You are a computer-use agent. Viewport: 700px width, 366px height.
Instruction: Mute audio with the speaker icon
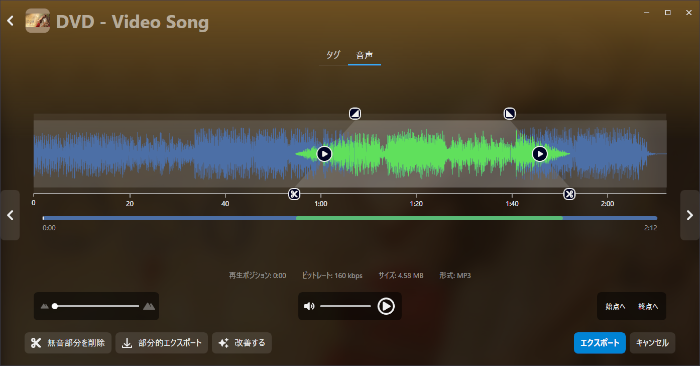click(x=309, y=306)
